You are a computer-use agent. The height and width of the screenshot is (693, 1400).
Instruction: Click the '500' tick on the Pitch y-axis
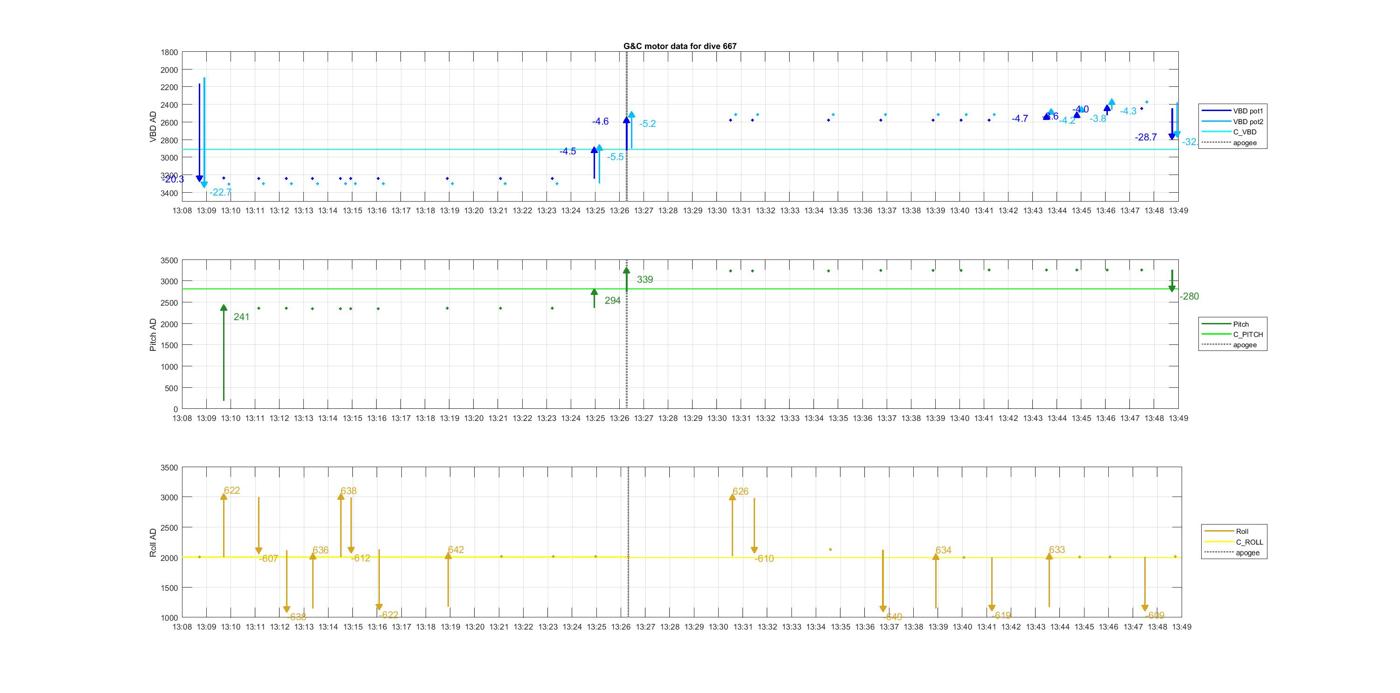[172, 388]
